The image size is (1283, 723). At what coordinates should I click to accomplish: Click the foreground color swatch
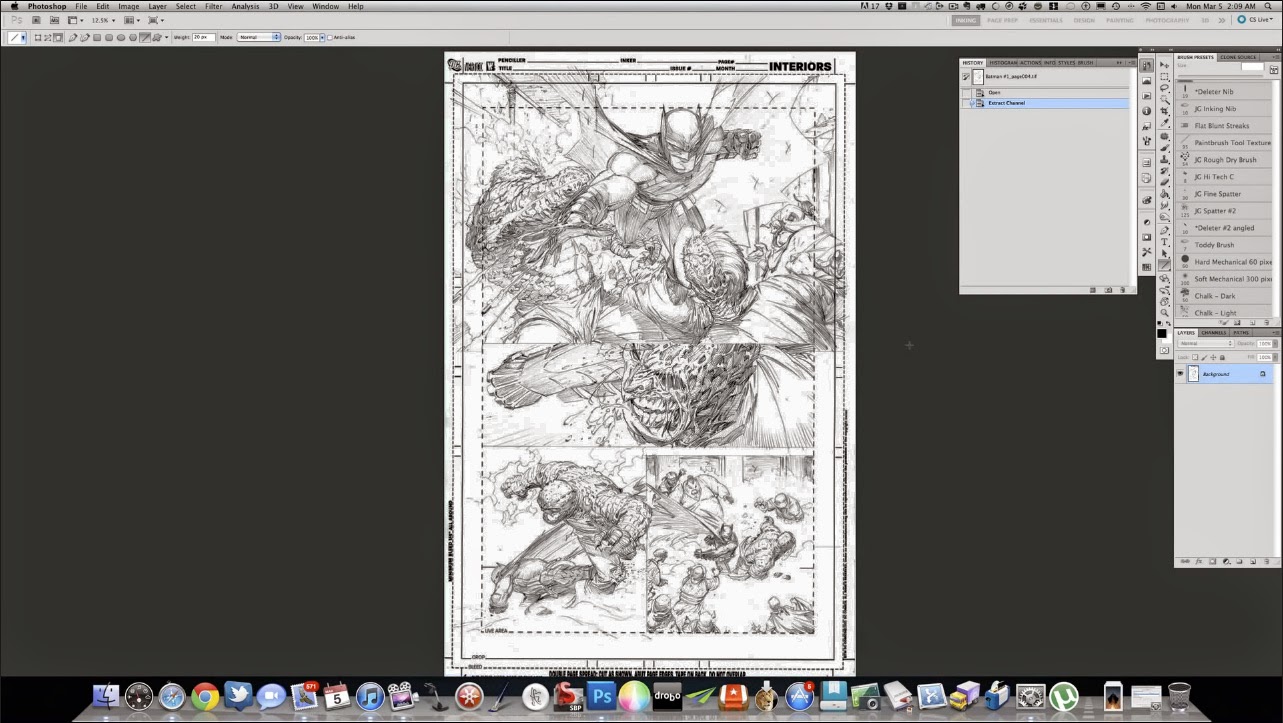pyautogui.click(x=1160, y=333)
